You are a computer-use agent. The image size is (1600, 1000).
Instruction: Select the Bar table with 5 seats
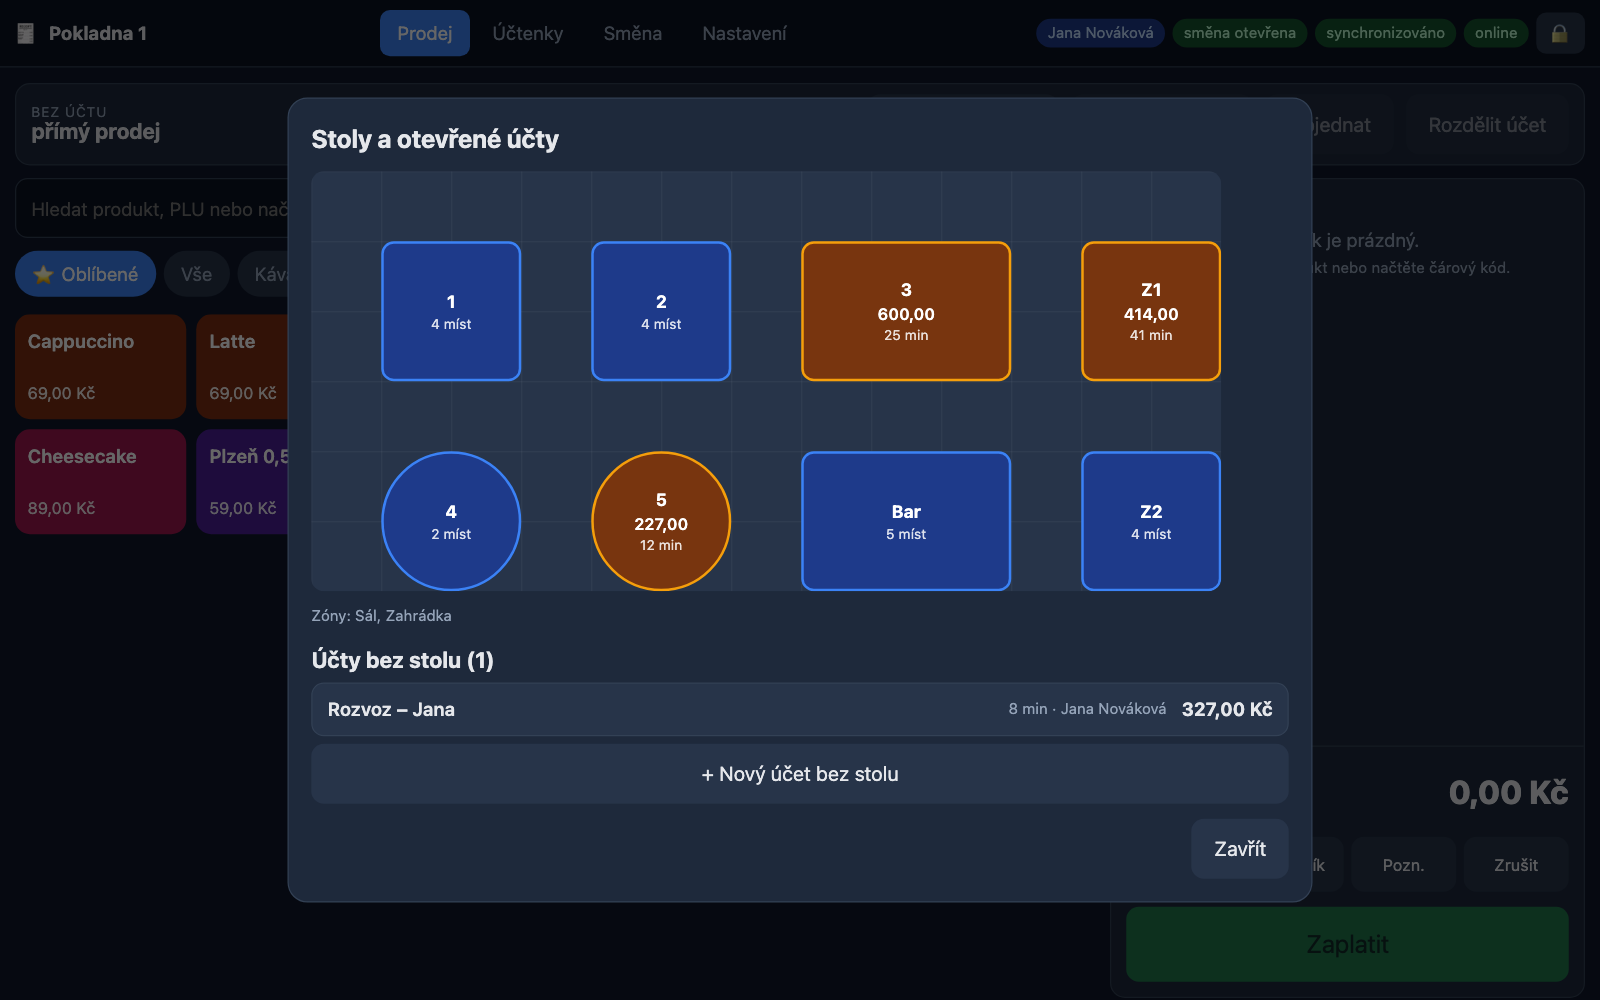pos(906,521)
